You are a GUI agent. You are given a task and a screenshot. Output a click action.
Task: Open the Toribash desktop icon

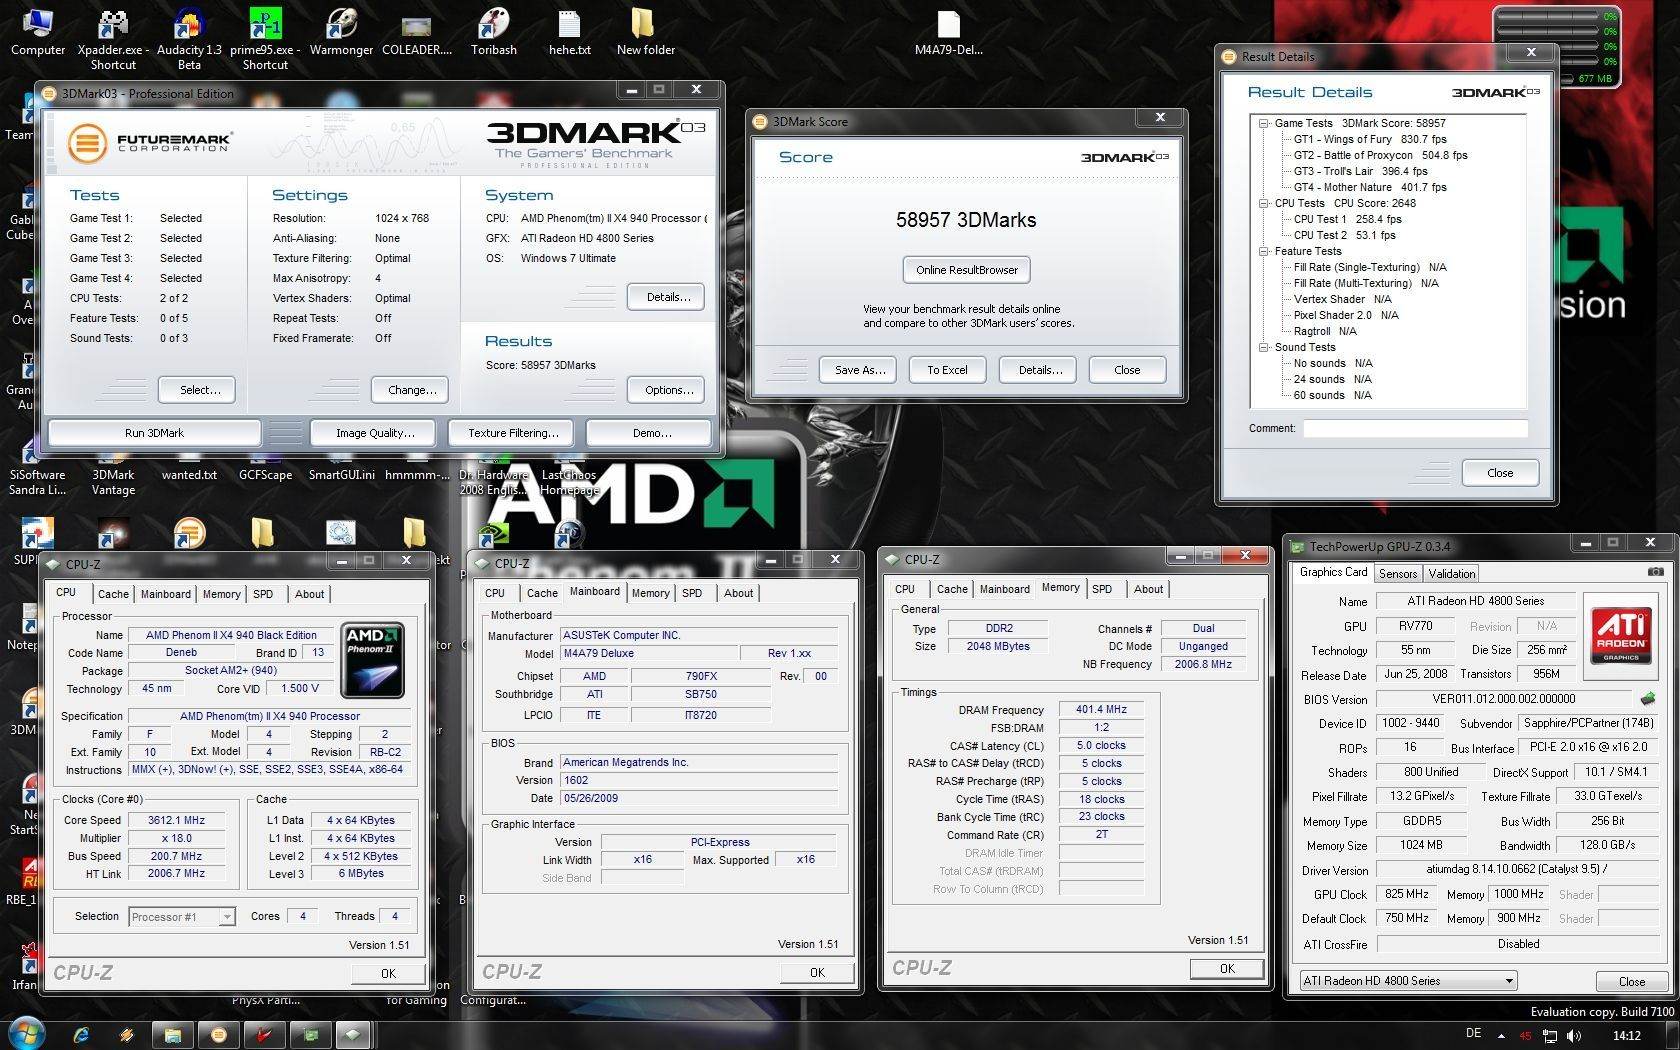click(x=494, y=33)
